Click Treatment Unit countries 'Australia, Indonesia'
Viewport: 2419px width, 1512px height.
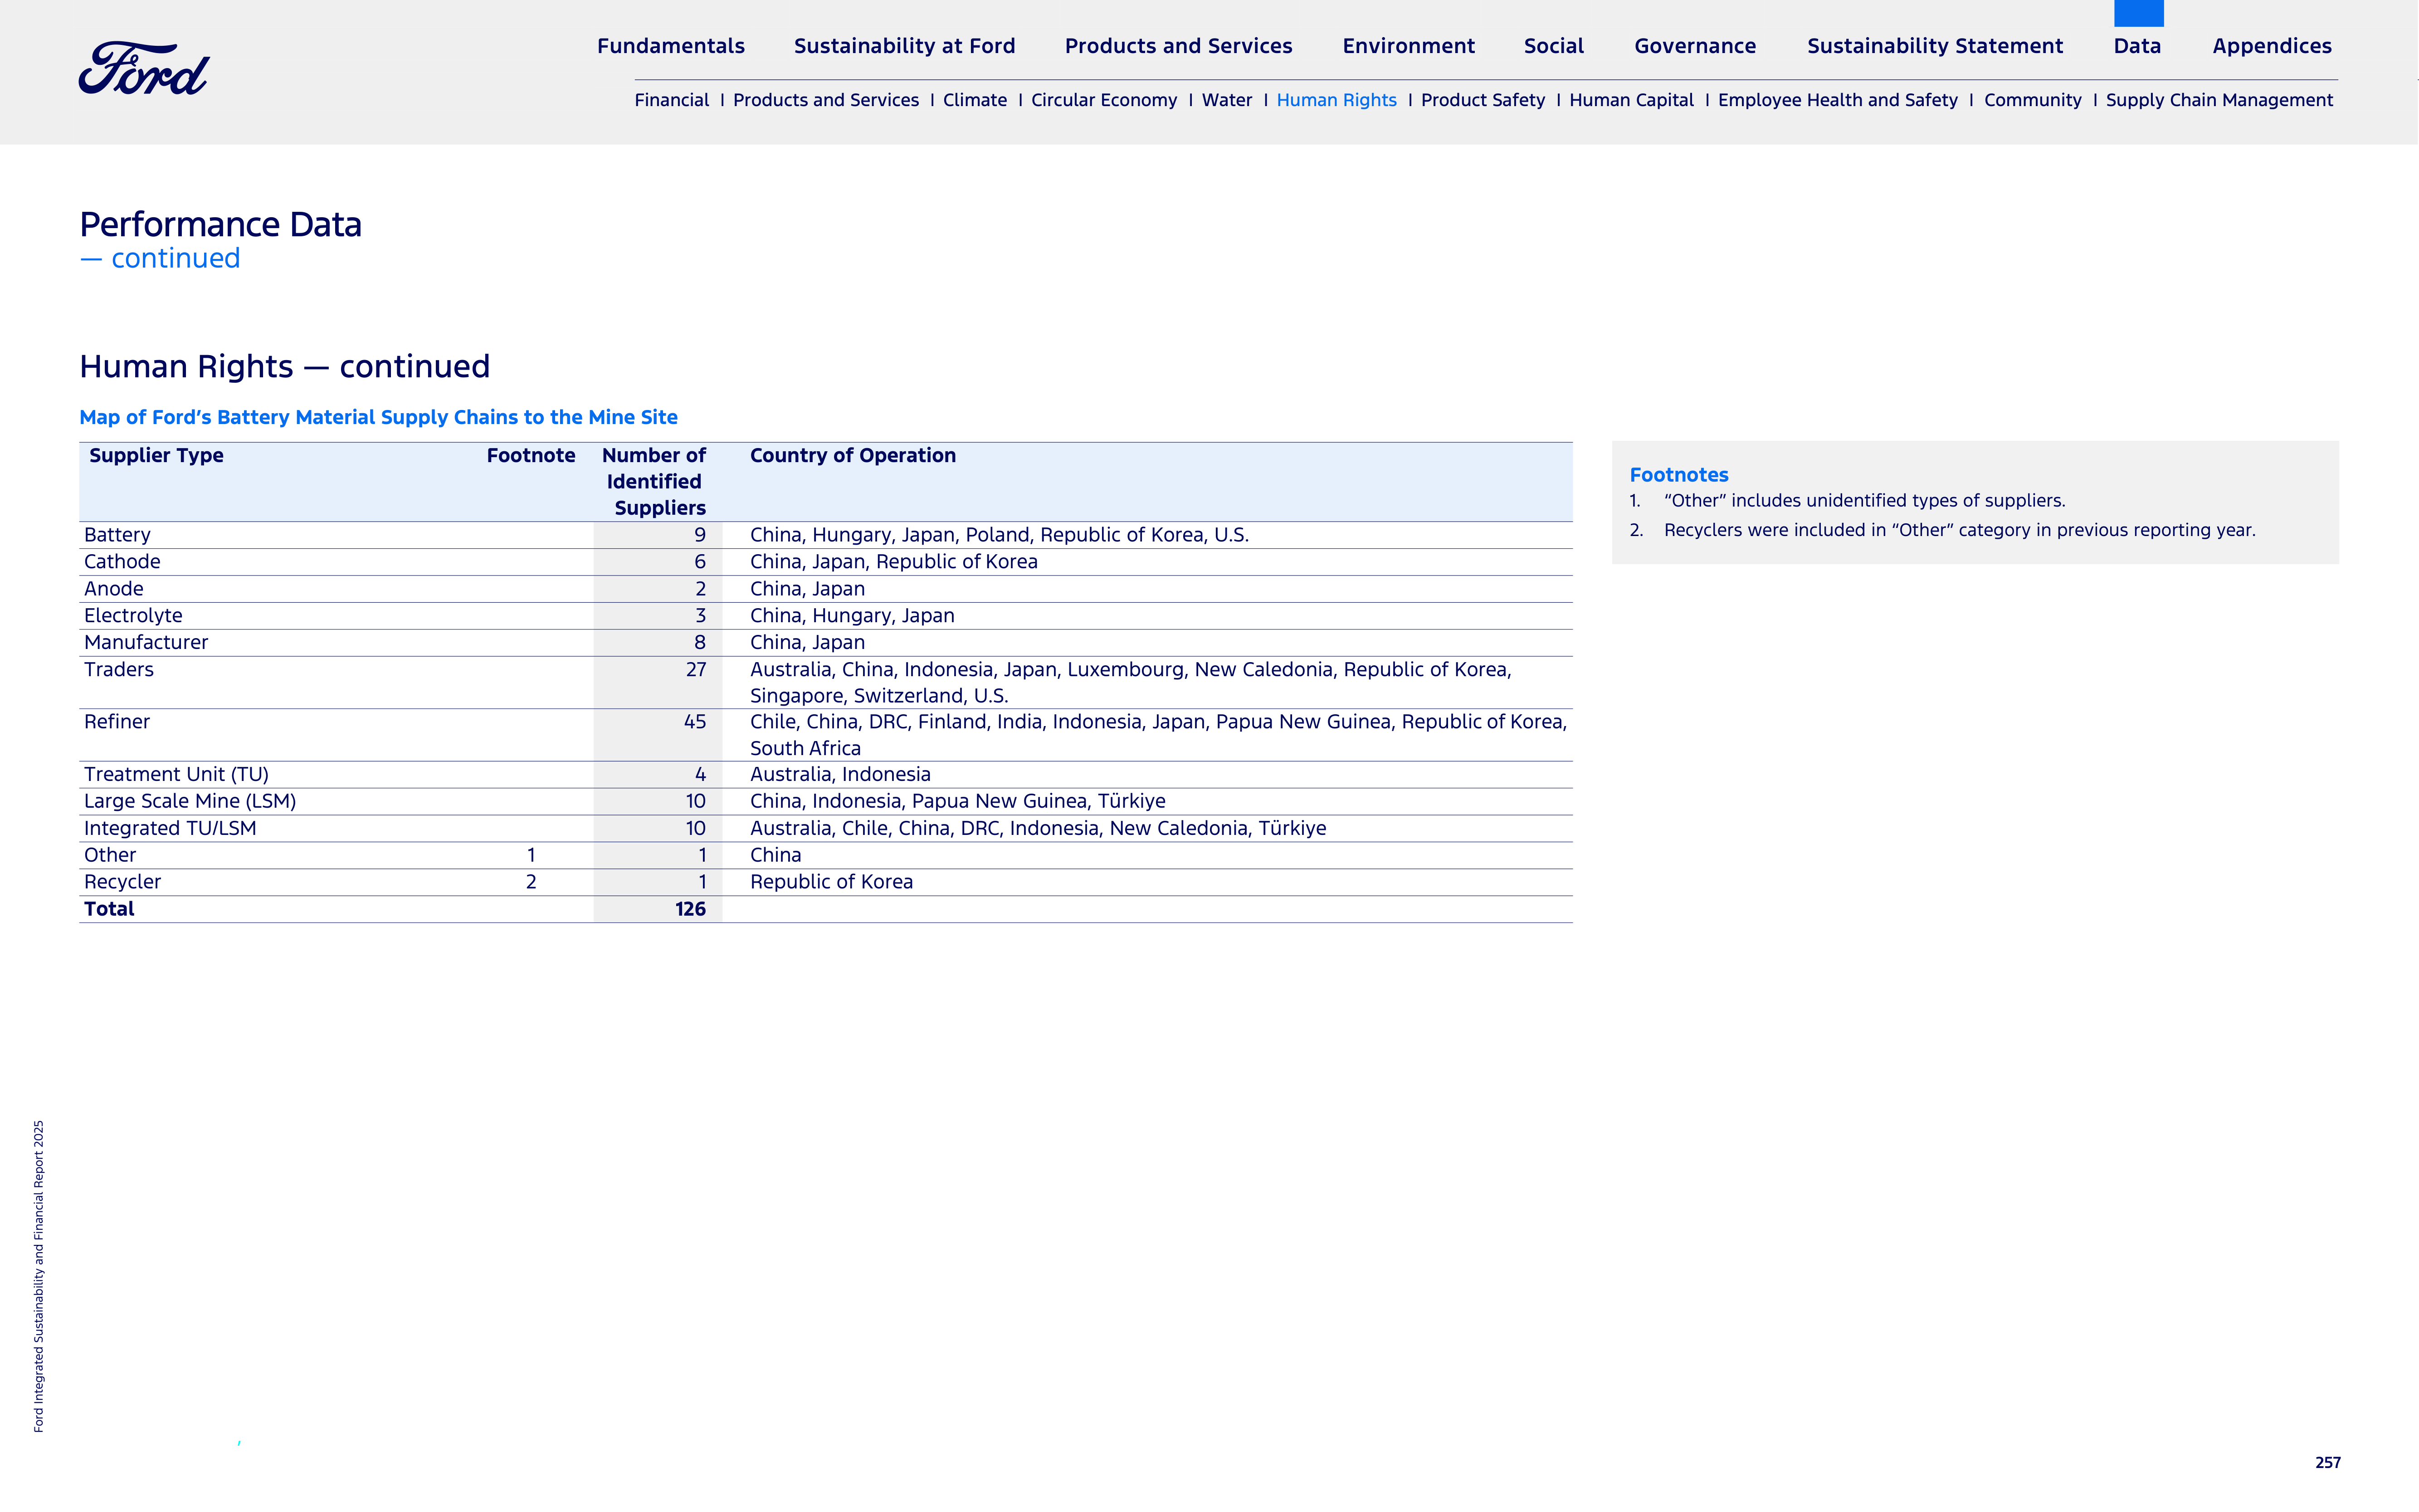click(x=840, y=775)
